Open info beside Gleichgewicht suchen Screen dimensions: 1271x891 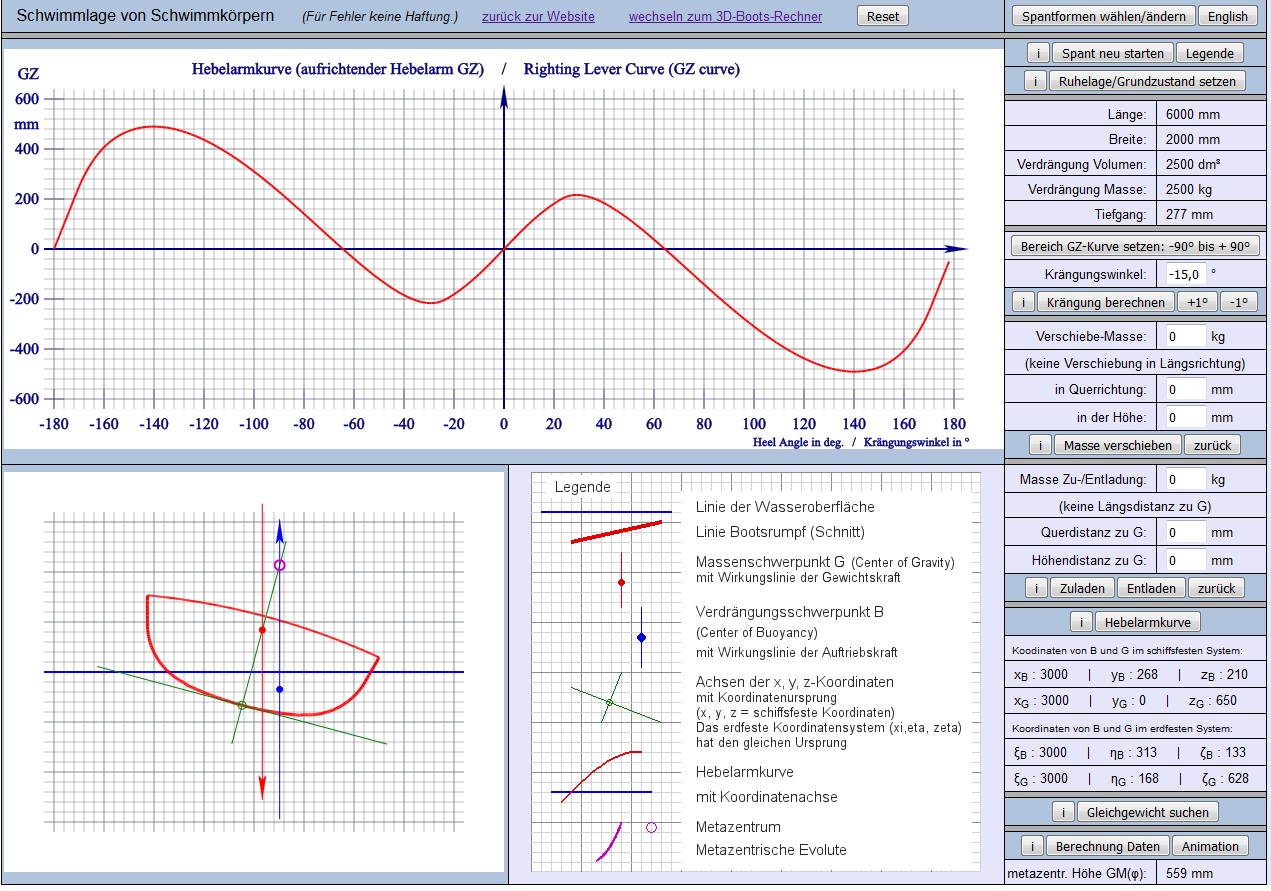[1062, 812]
